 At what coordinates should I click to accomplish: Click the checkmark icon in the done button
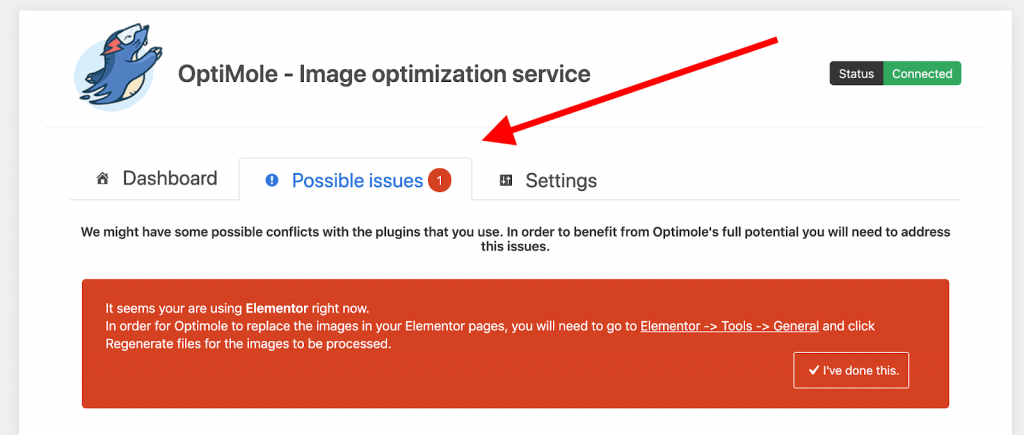(x=814, y=371)
